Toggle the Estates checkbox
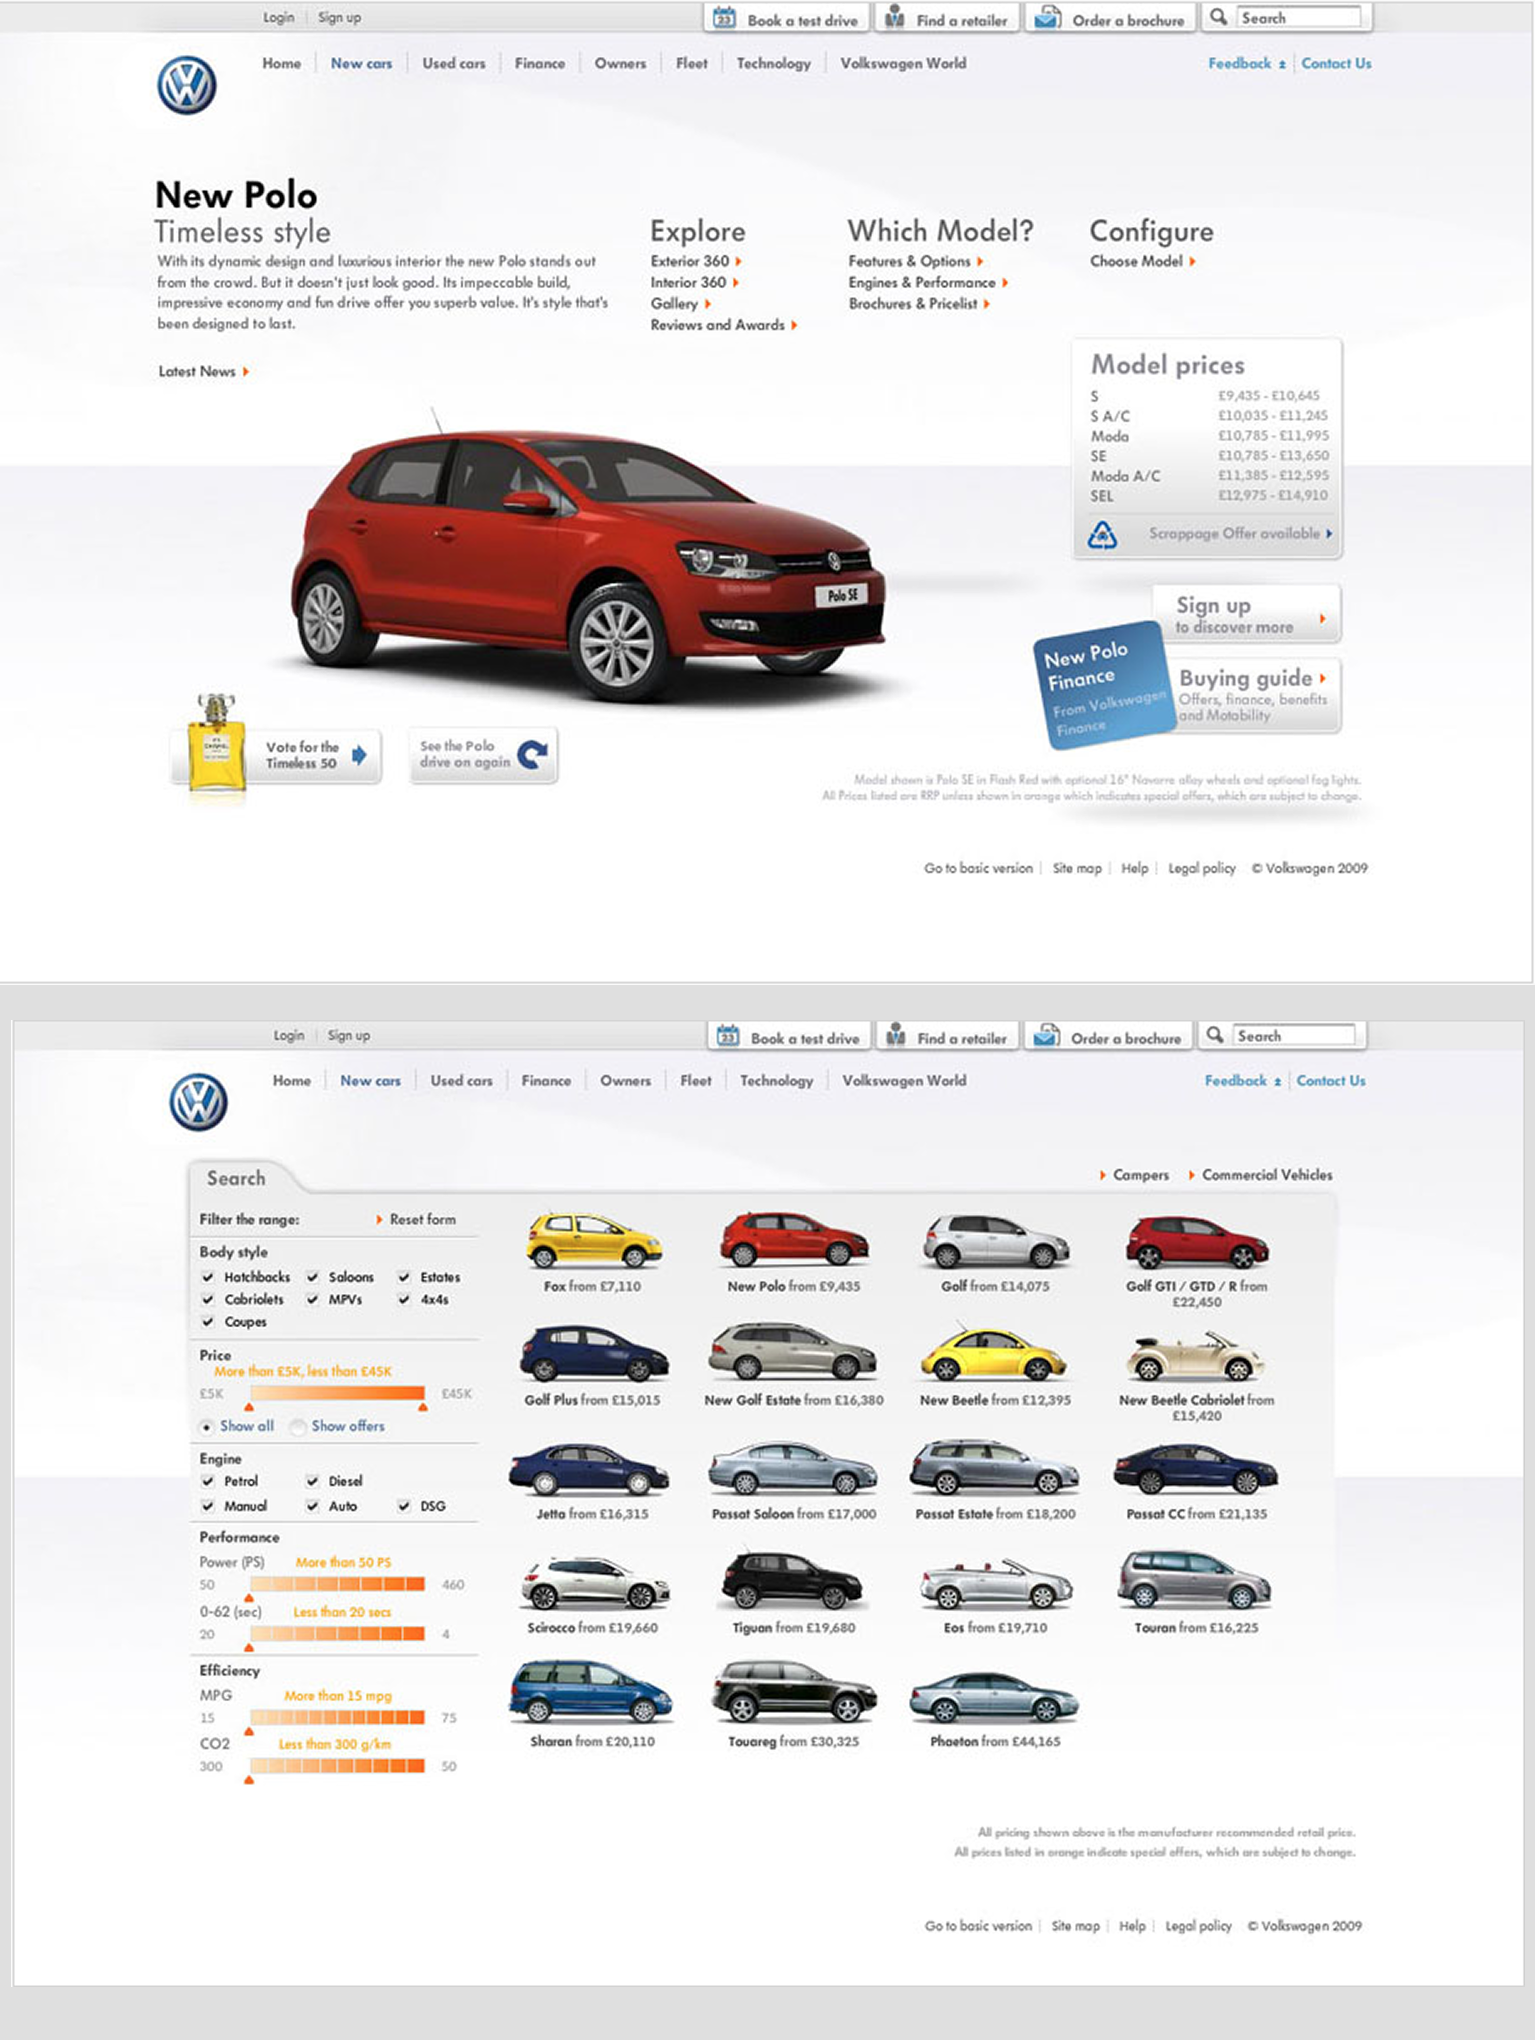 click(x=404, y=1277)
